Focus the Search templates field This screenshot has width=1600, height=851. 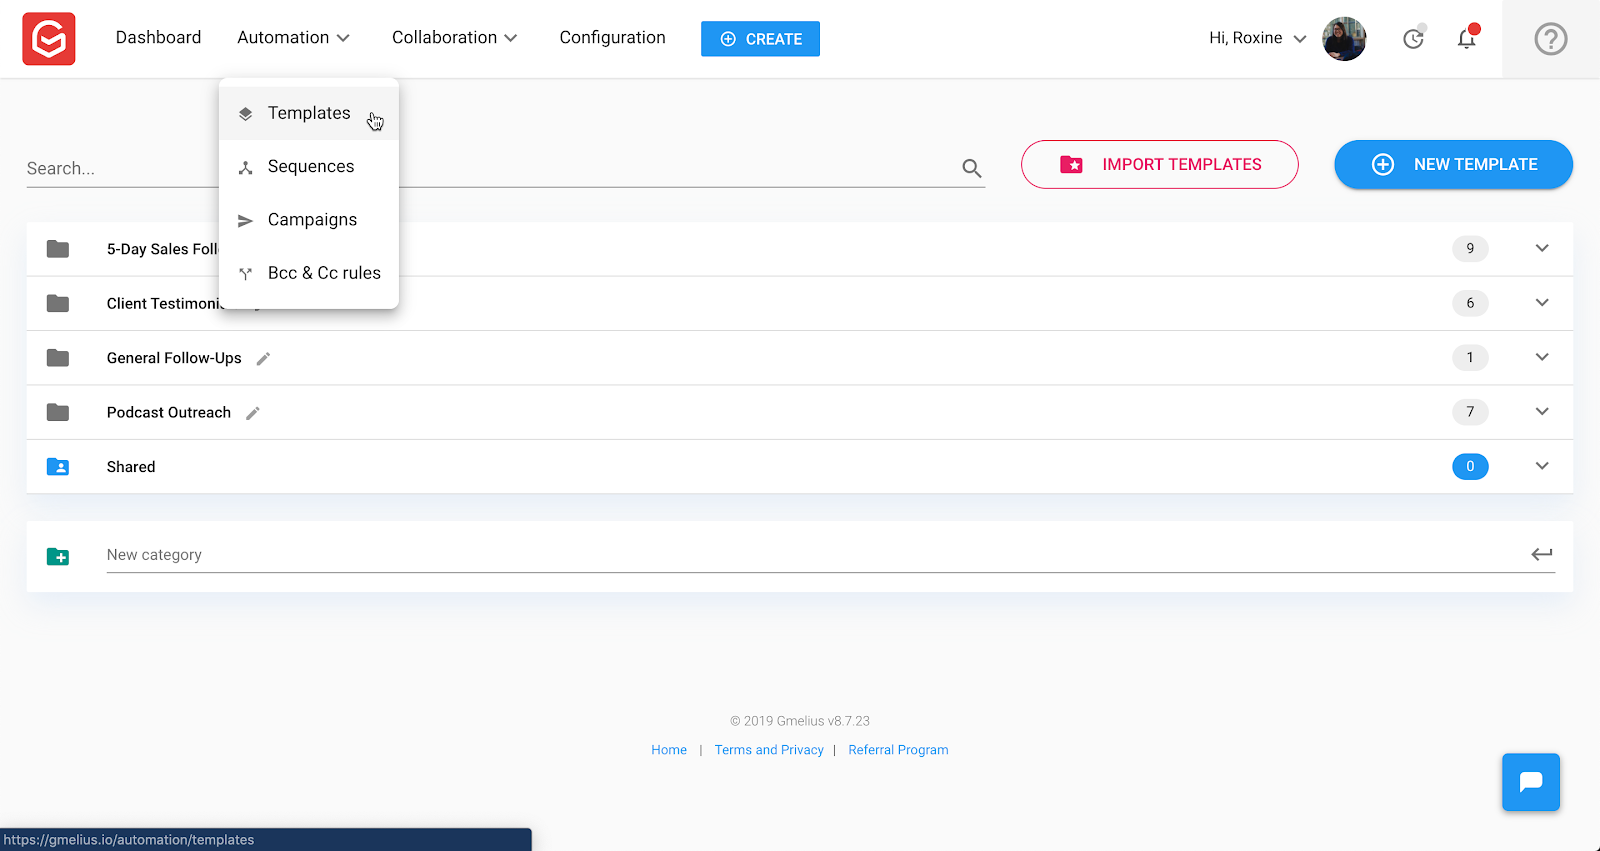click(505, 168)
